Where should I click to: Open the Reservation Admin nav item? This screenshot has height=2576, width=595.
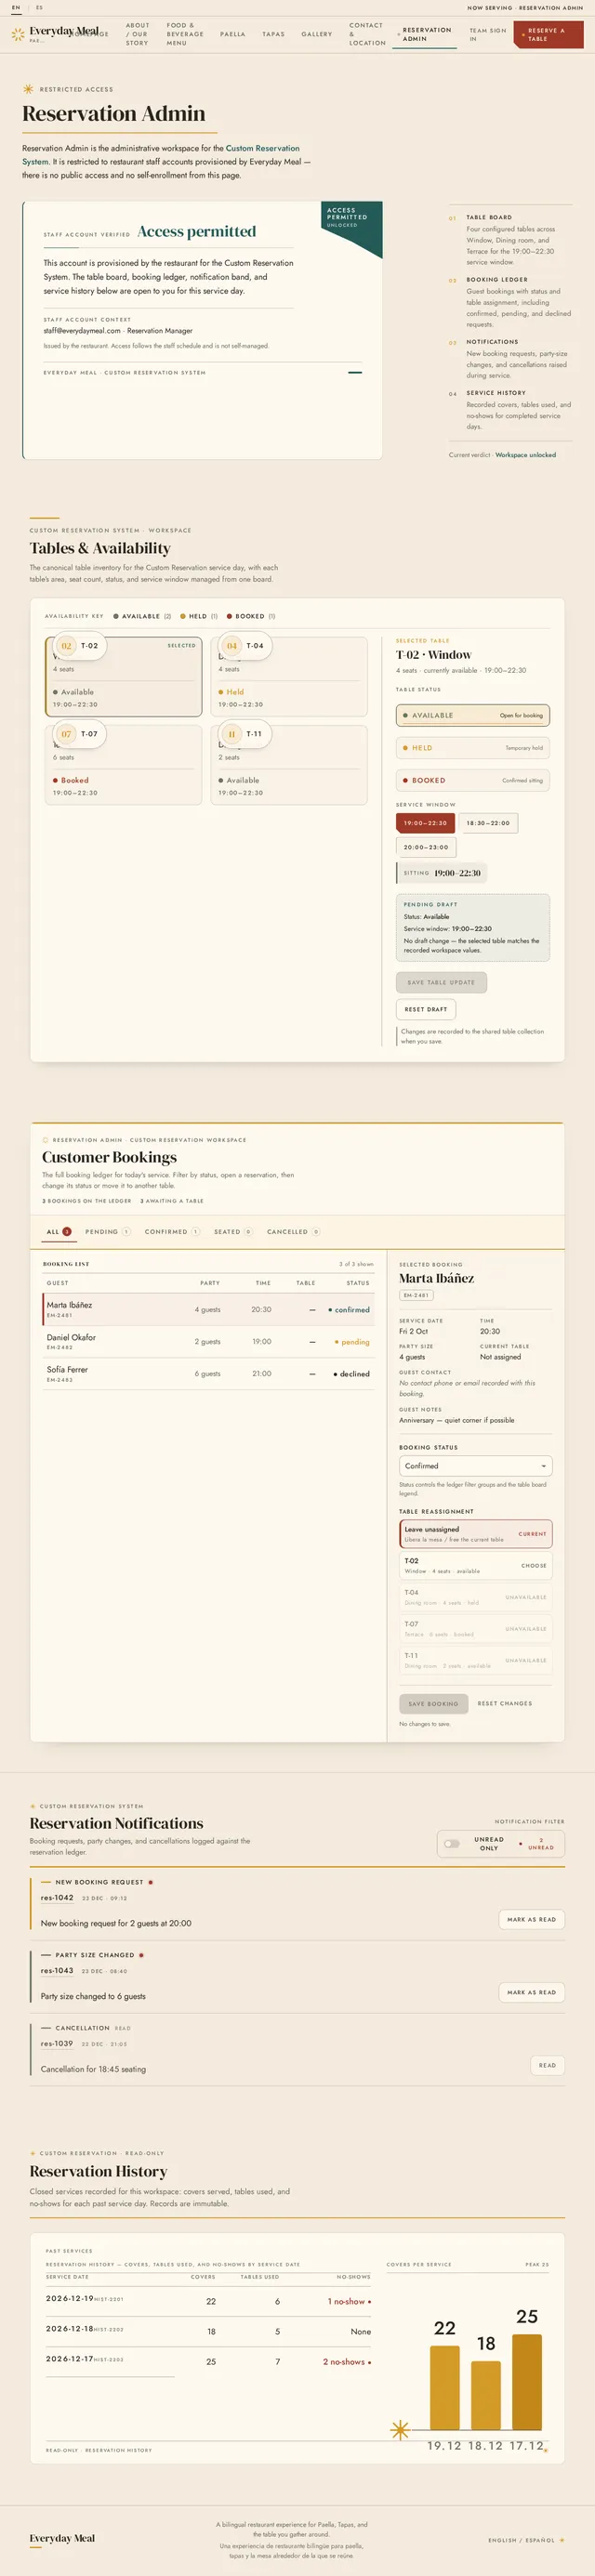pyautogui.click(x=427, y=34)
